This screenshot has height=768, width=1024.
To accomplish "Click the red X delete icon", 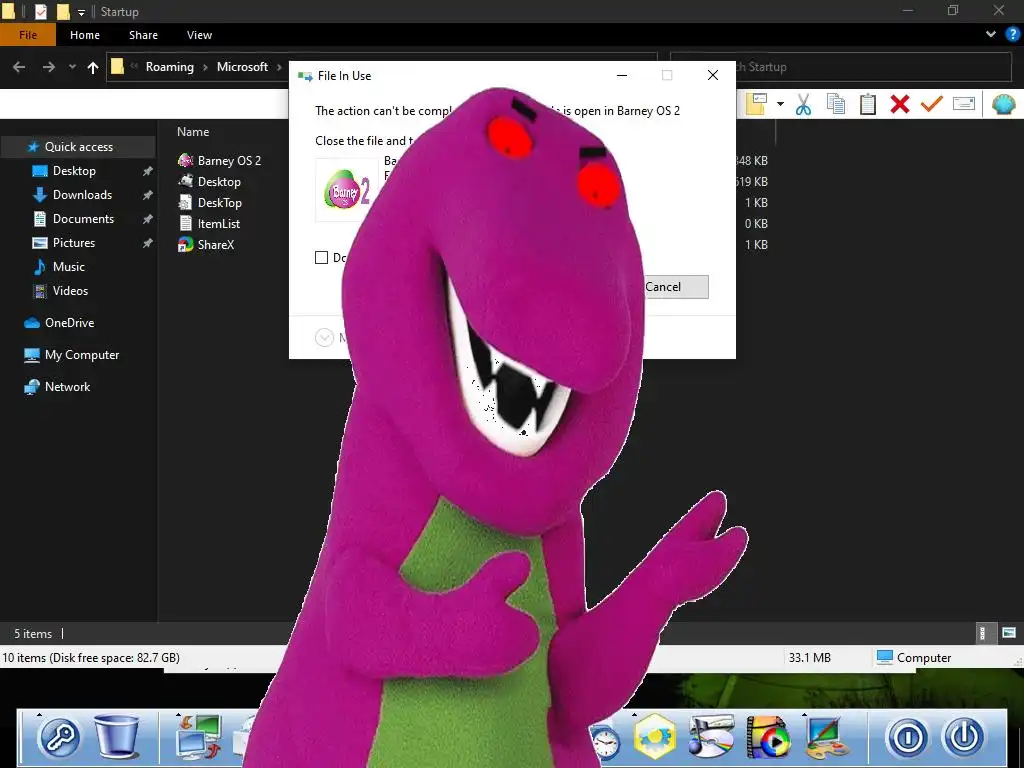I will point(900,104).
